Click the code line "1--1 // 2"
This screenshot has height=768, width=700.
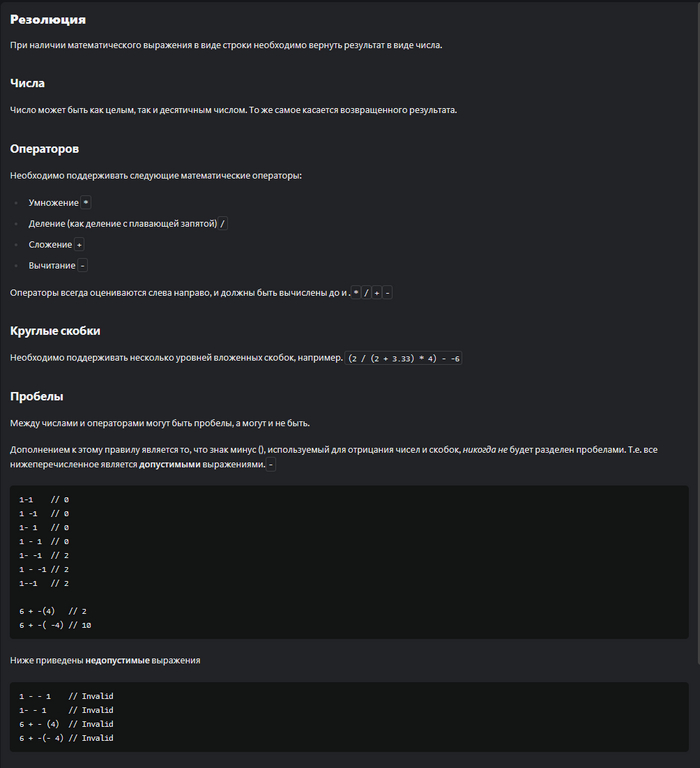(x=44, y=583)
